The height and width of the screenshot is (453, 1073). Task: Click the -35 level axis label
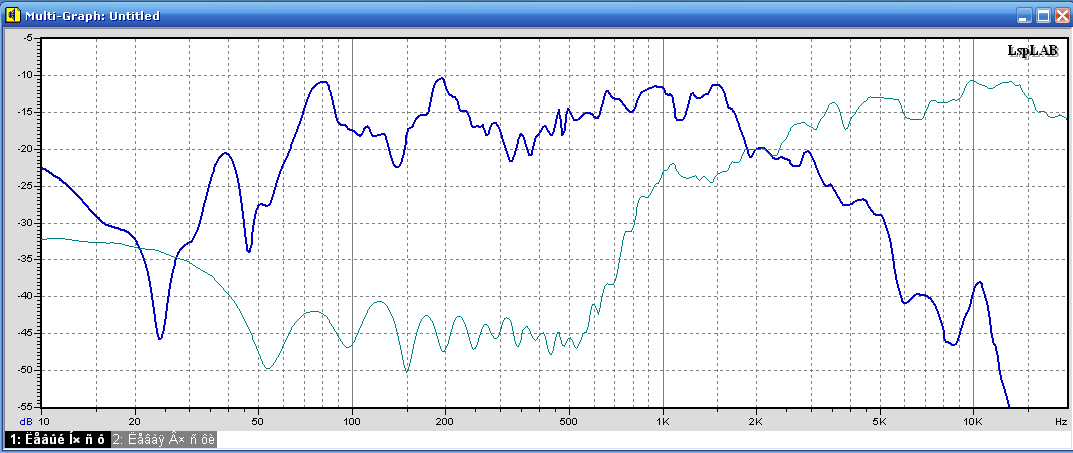[x=24, y=259]
